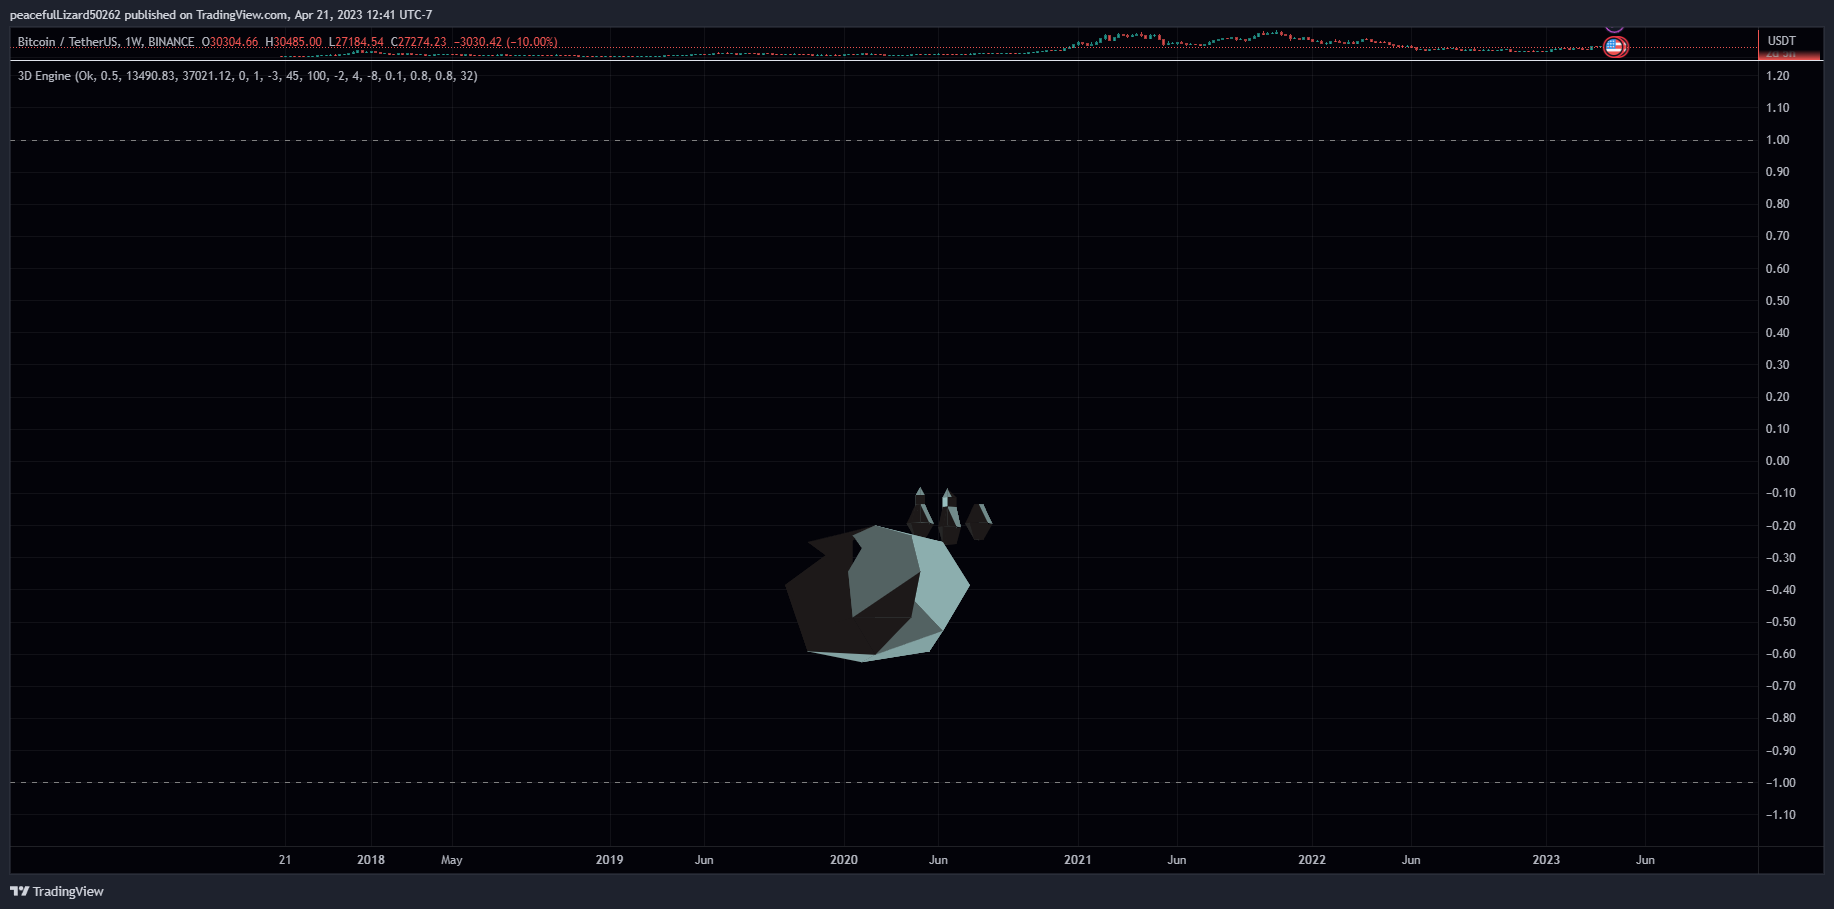
Task: Click the high price H30485.00 value
Action: tap(293, 42)
